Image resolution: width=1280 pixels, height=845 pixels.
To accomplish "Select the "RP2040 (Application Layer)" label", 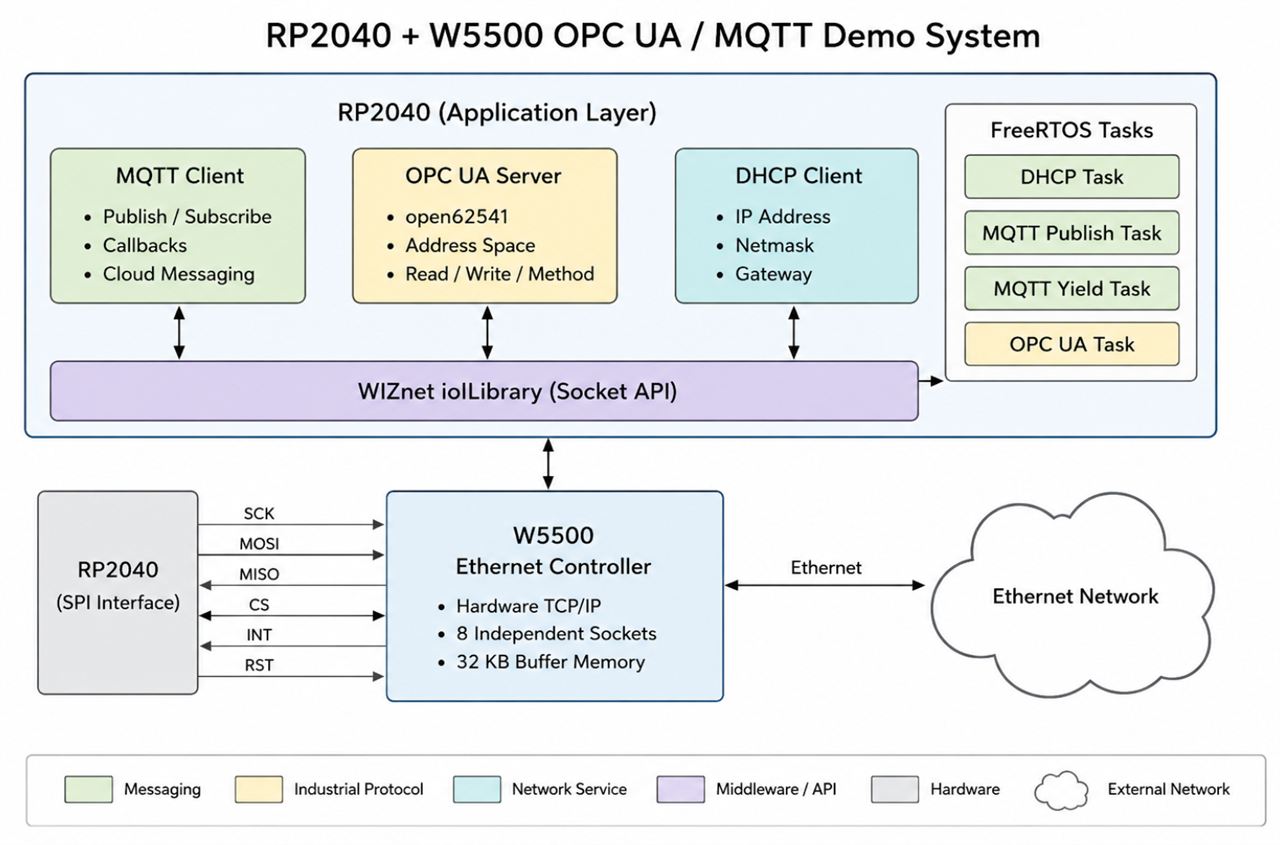I will click(497, 112).
